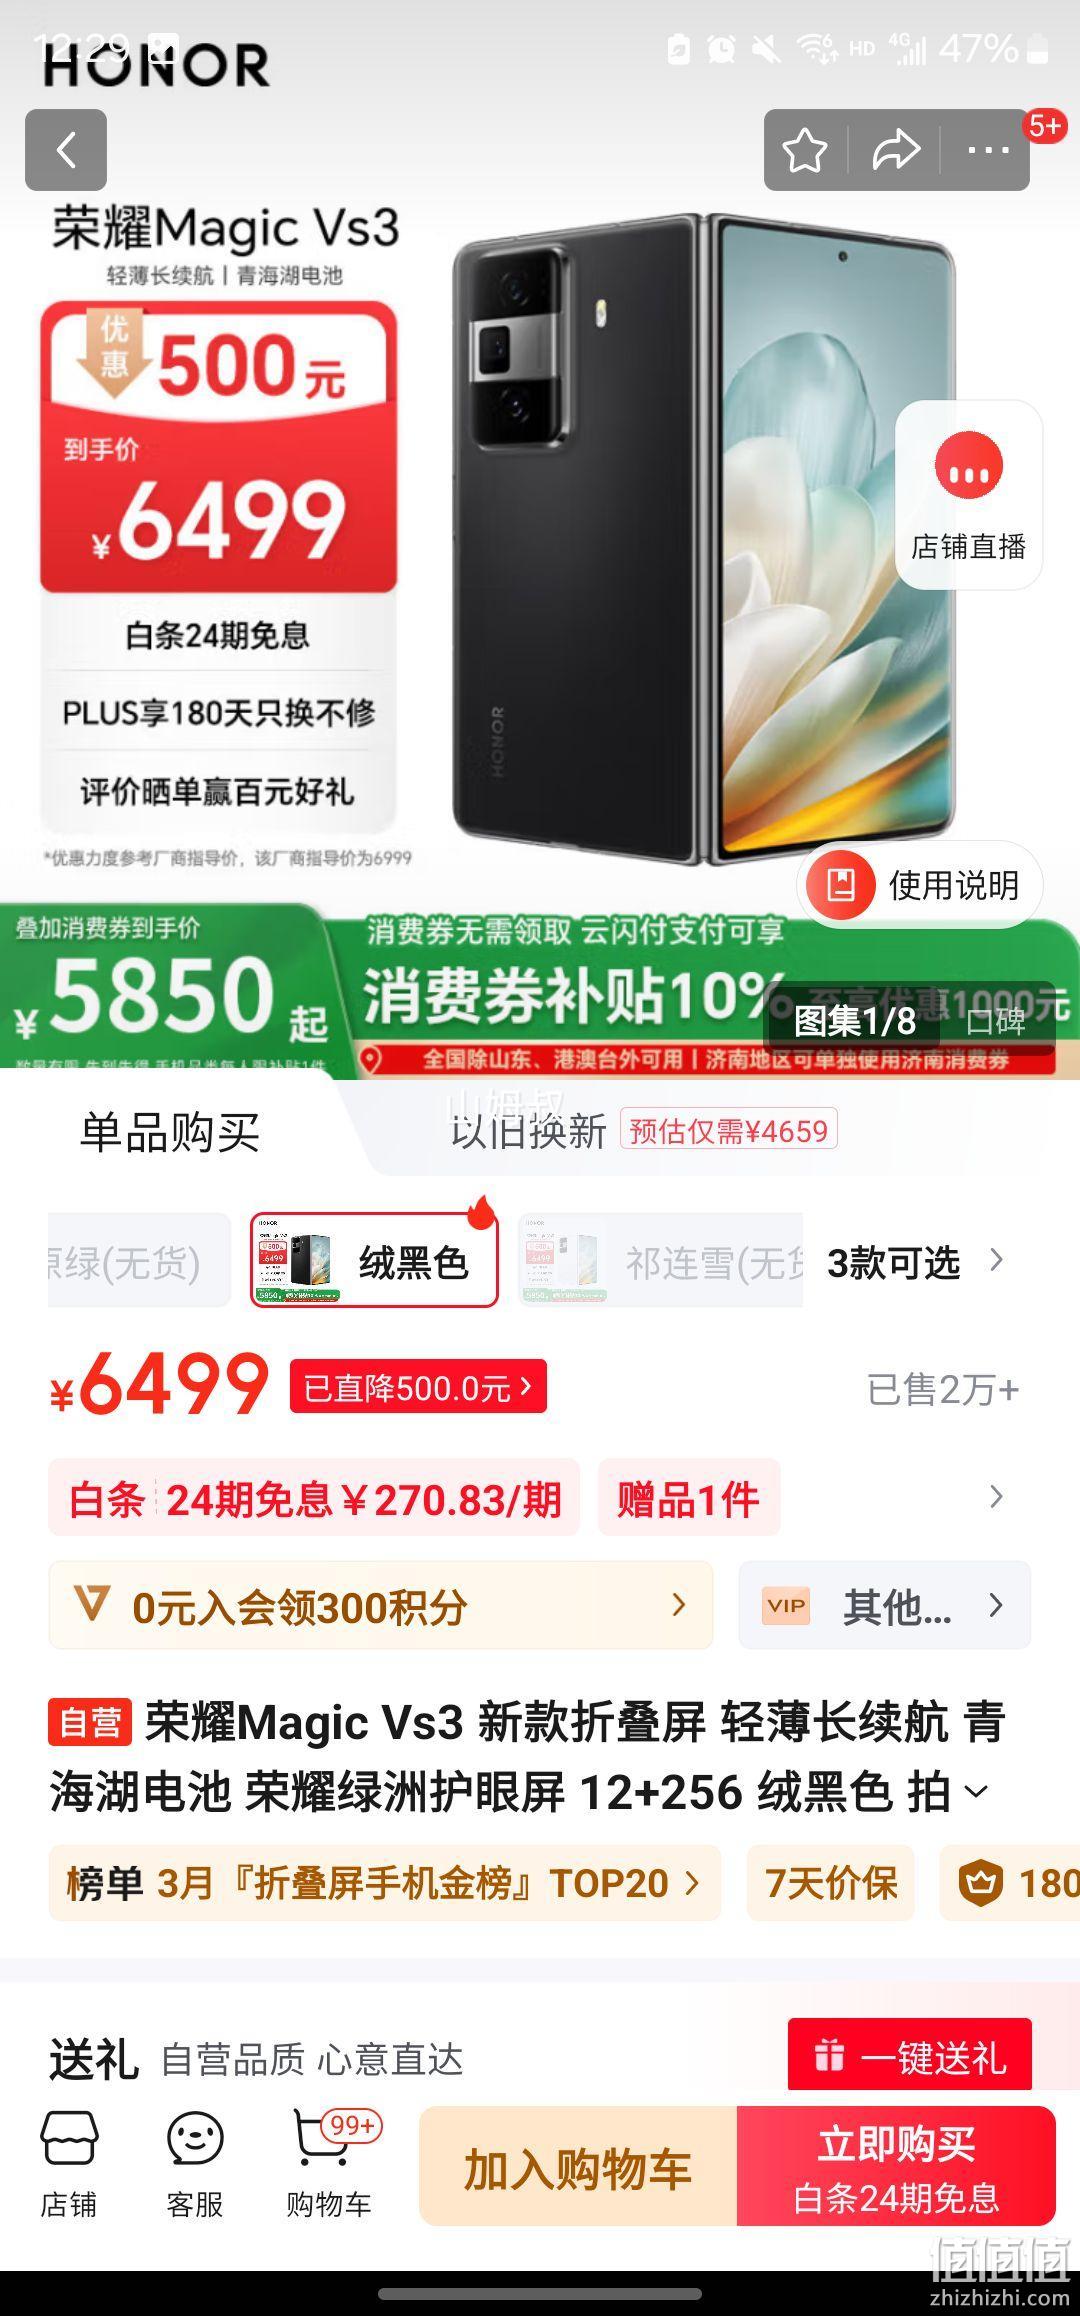Select the 祁连雪 color option
The image size is (1080, 2316).
(661, 1260)
